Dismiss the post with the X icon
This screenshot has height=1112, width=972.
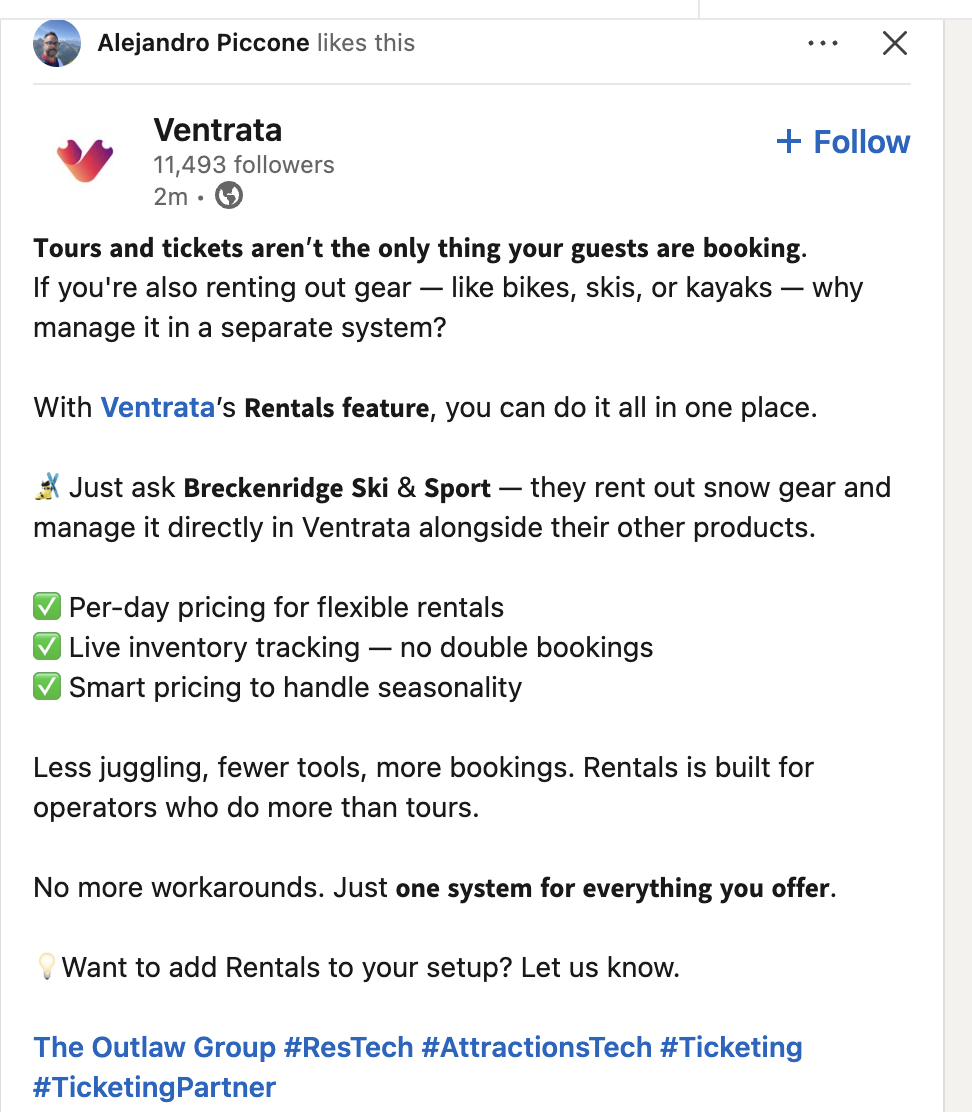coord(895,43)
